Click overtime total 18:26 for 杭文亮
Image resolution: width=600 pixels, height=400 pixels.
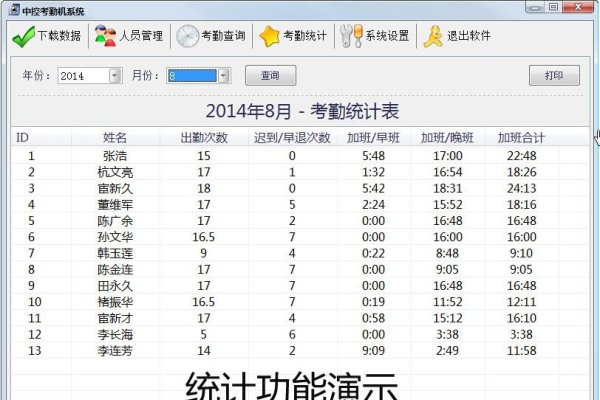click(522, 172)
